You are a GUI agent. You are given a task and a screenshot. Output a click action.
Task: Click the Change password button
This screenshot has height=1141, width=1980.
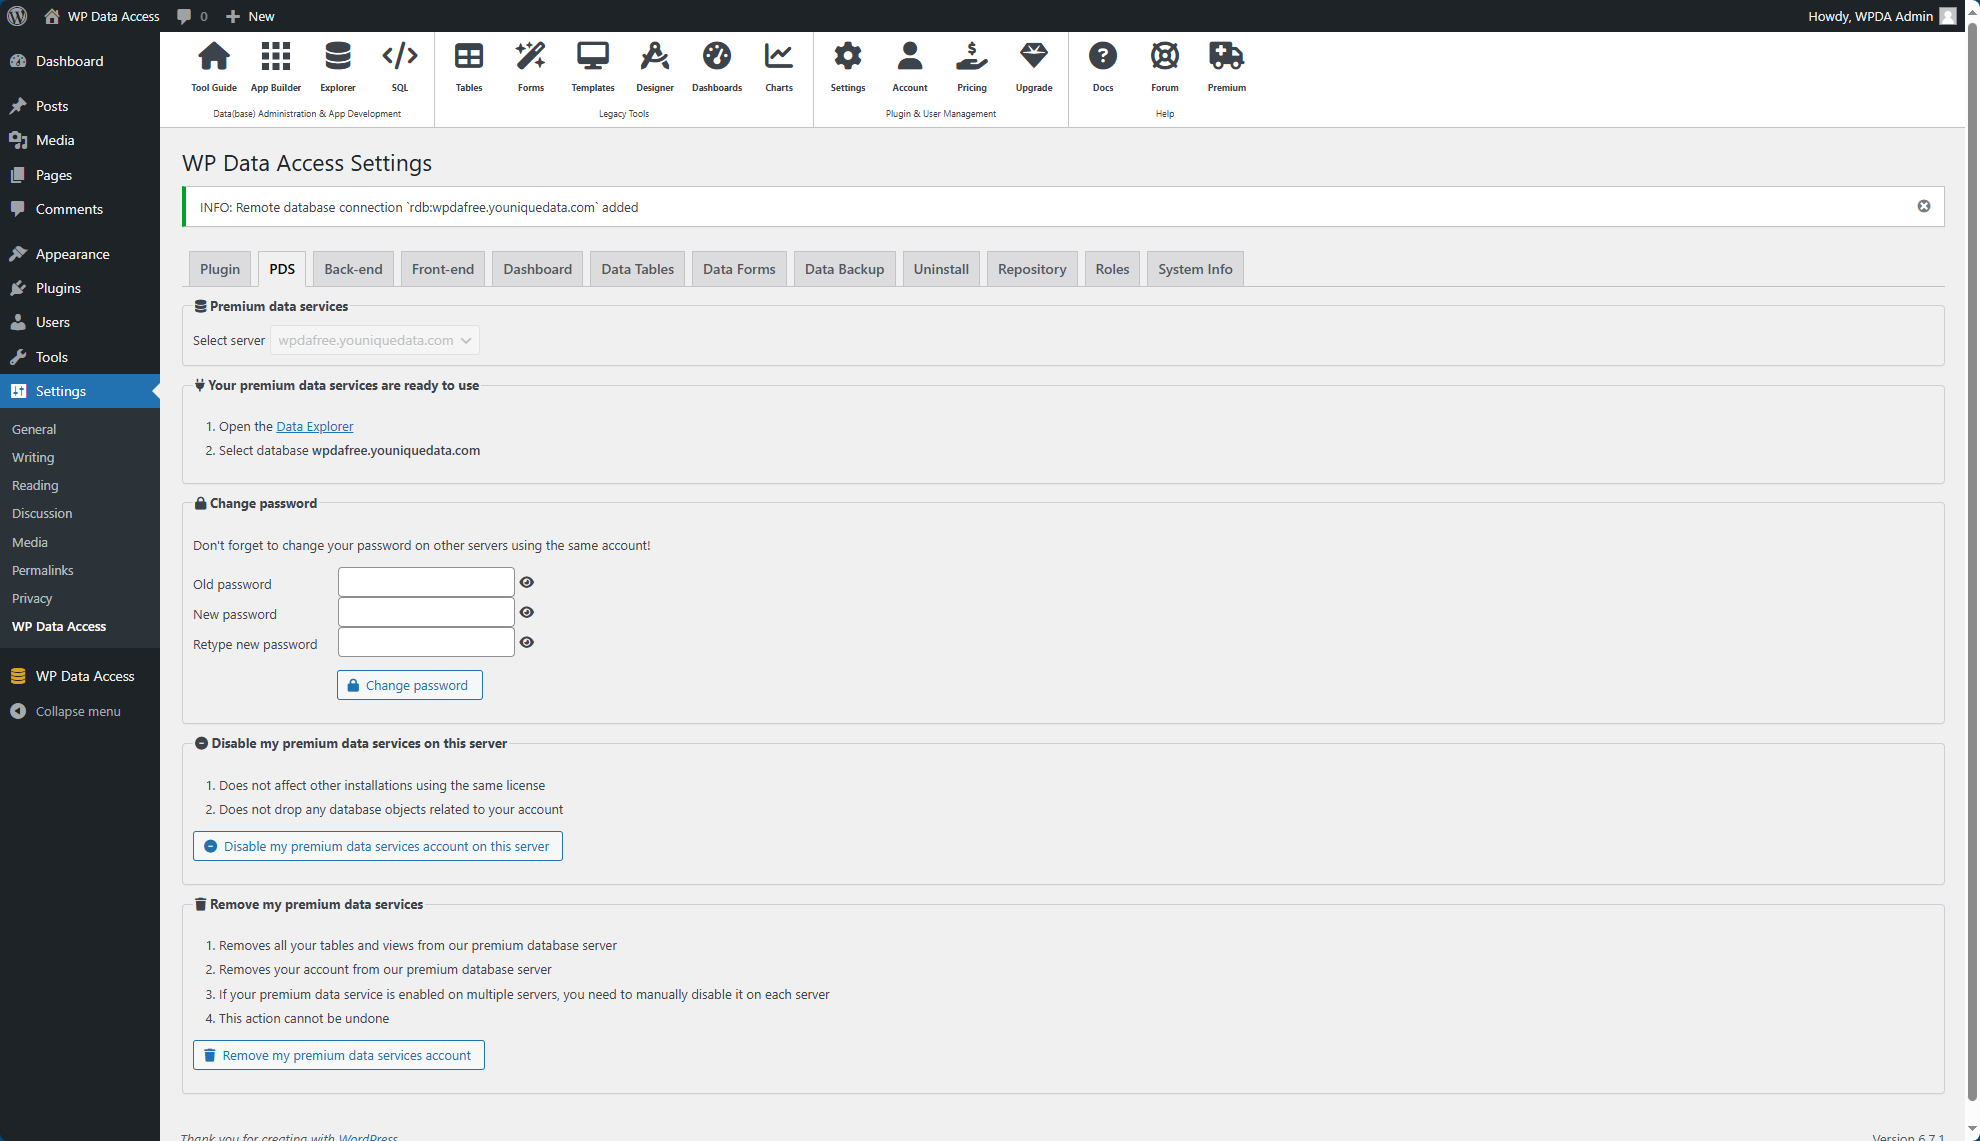[x=409, y=685]
